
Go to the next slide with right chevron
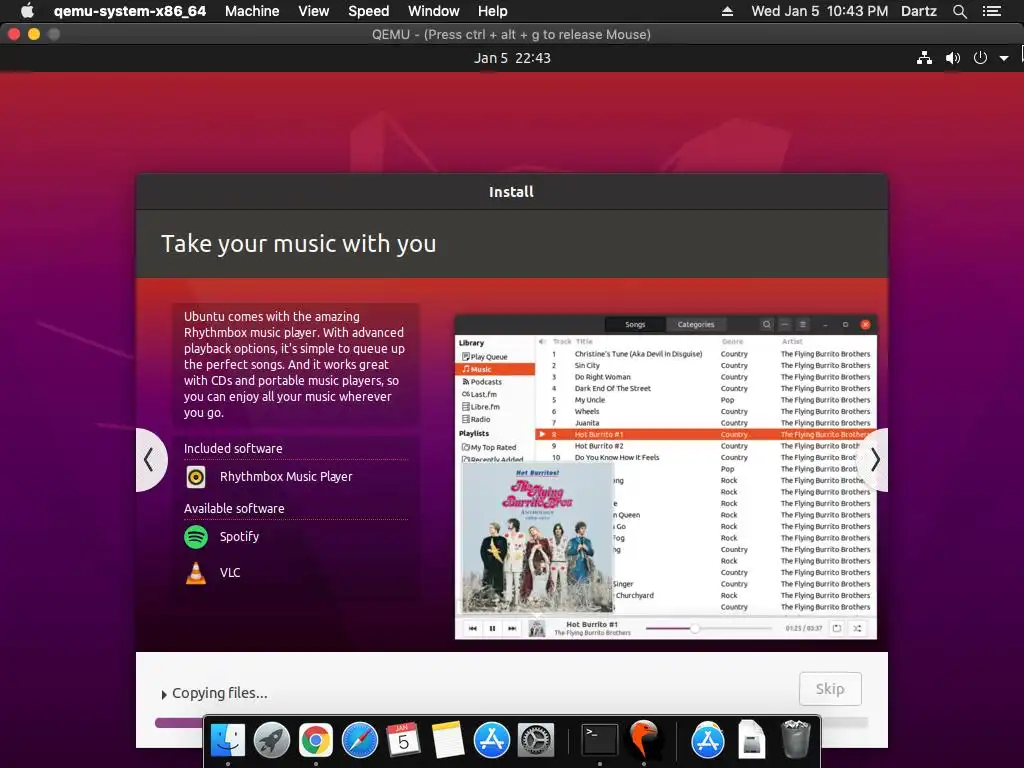click(874, 460)
